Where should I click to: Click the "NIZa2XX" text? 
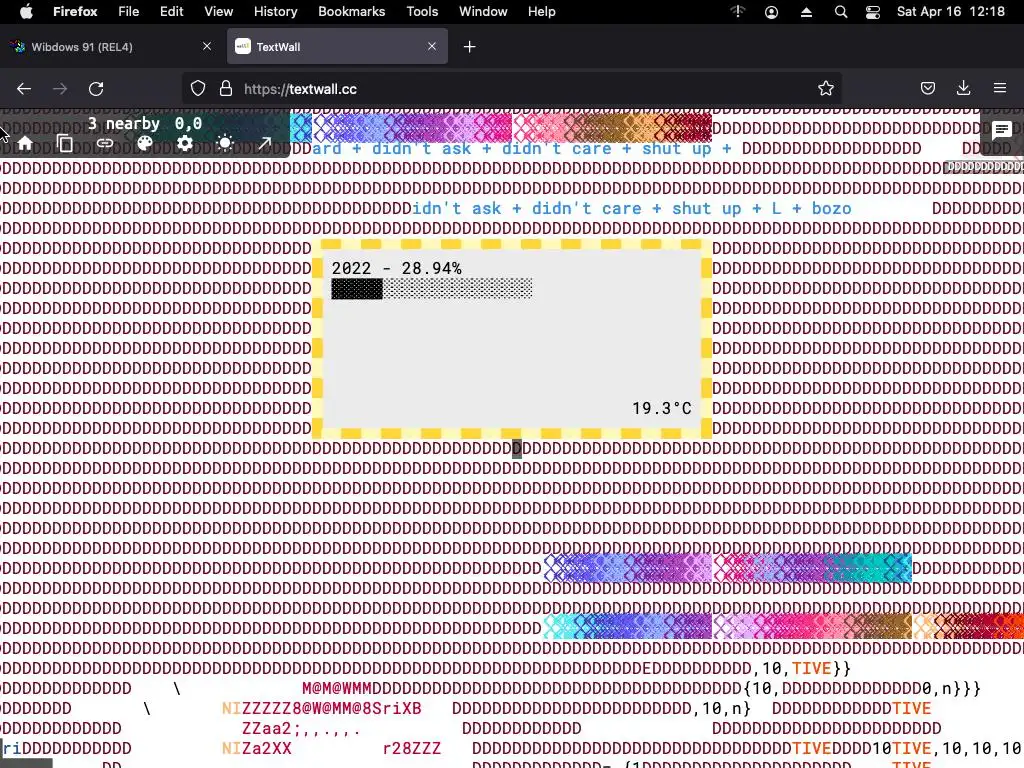click(257, 748)
